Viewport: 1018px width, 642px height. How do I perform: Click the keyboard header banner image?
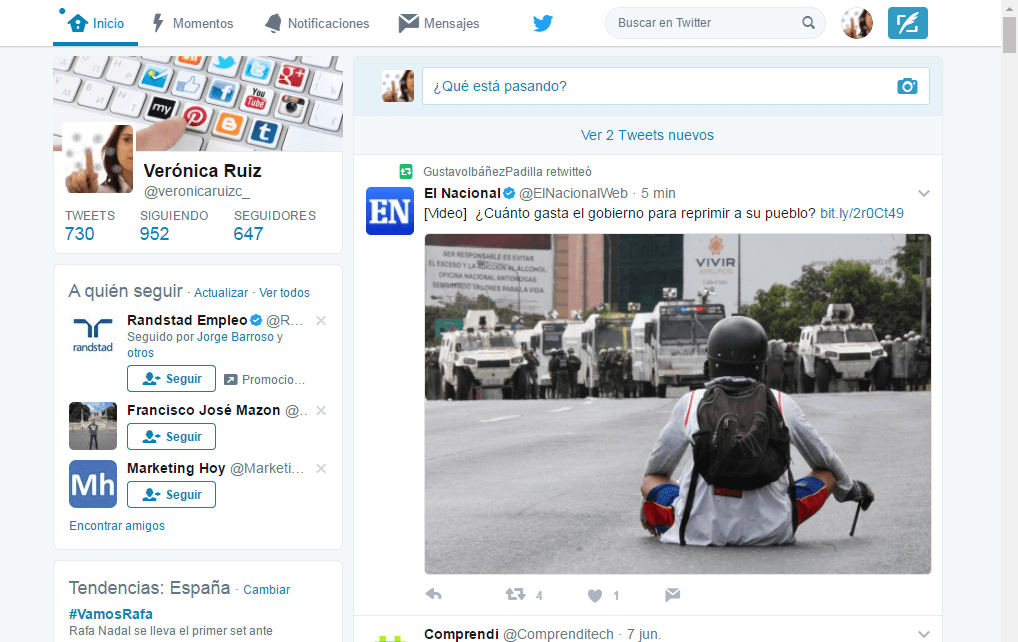198,104
